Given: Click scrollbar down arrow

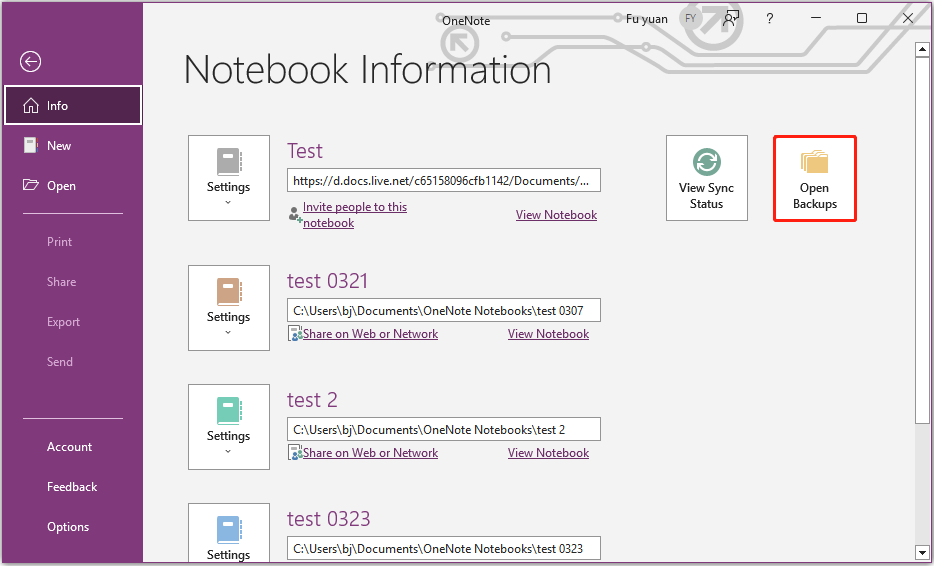Looking at the screenshot, I should click(922, 552).
